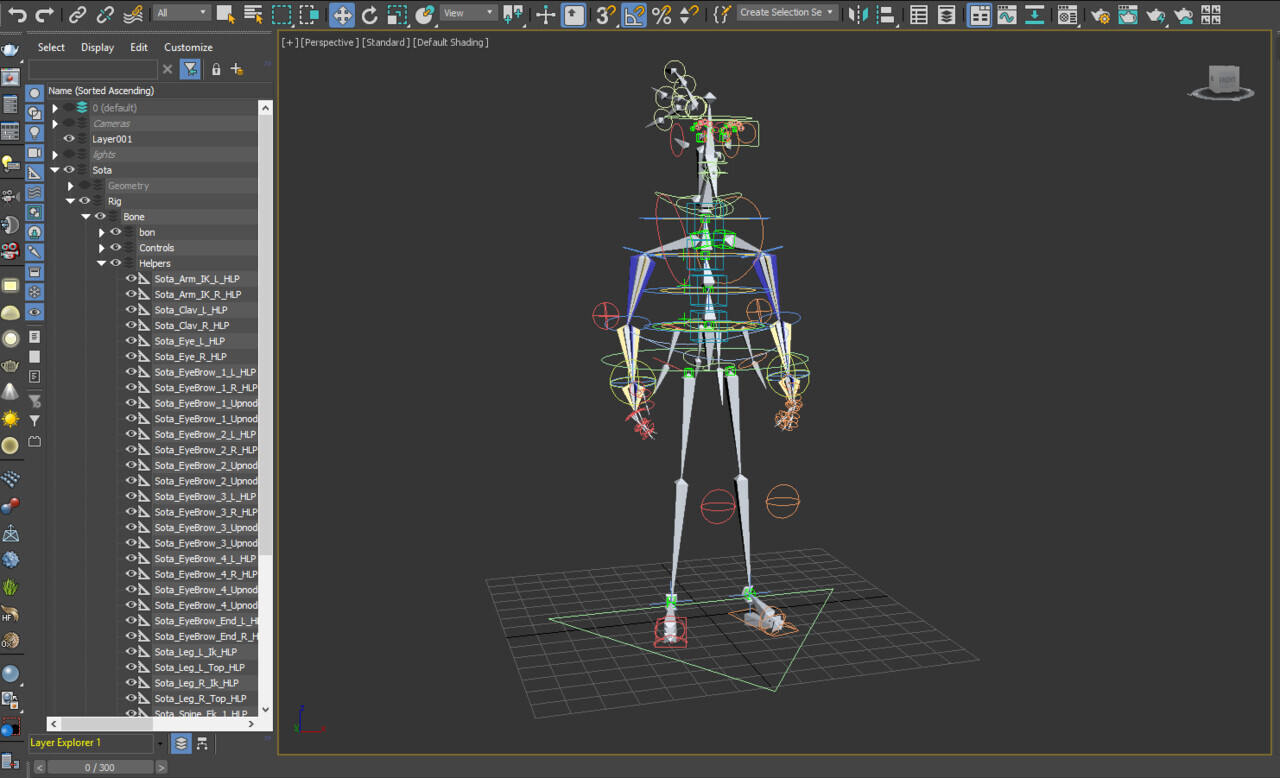Screen dimensions: 1280x778
Task: Choose the Select and Rotate tool
Action: [369, 15]
